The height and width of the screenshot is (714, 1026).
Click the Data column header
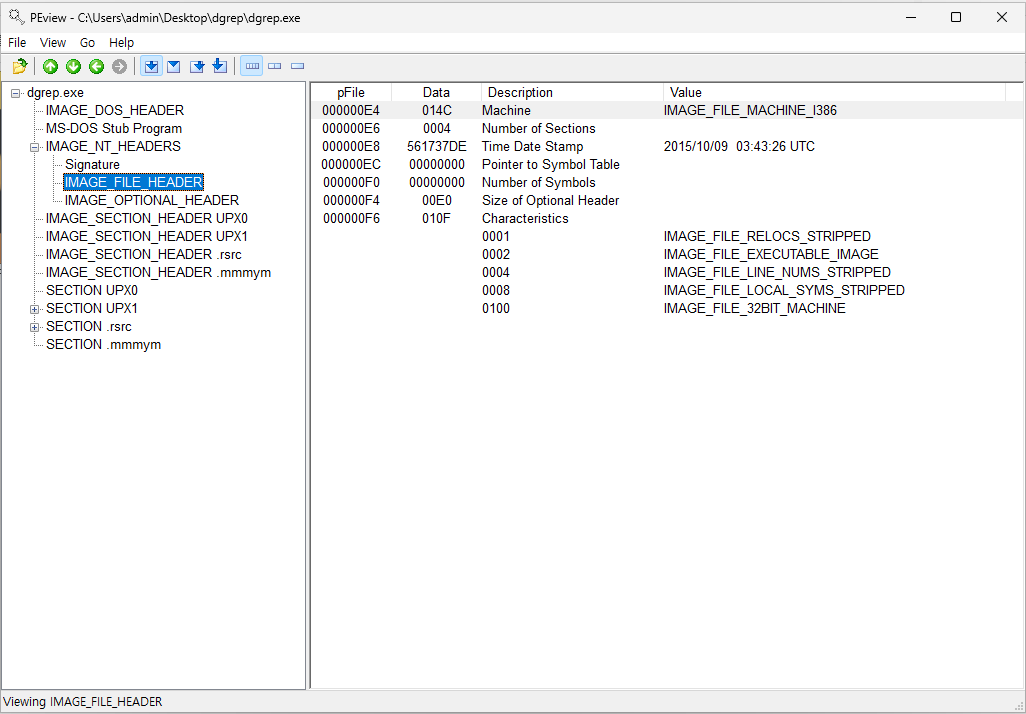click(436, 92)
